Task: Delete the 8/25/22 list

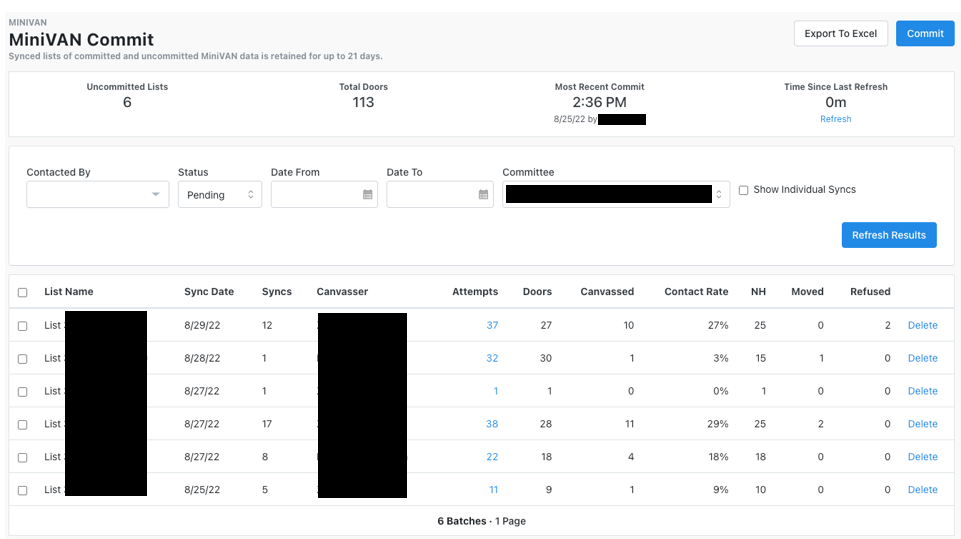Action: click(922, 489)
